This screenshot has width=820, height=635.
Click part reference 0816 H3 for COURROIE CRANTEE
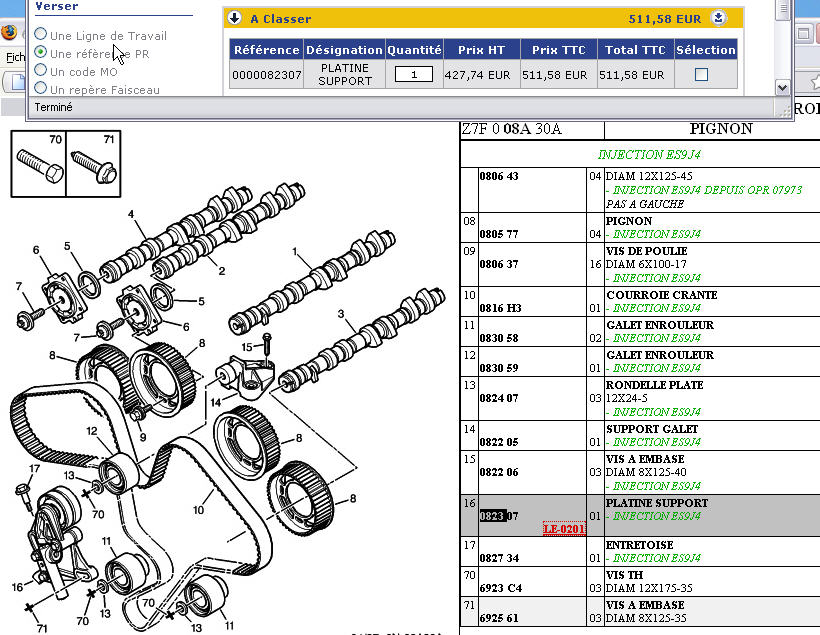[x=500, y=309]
